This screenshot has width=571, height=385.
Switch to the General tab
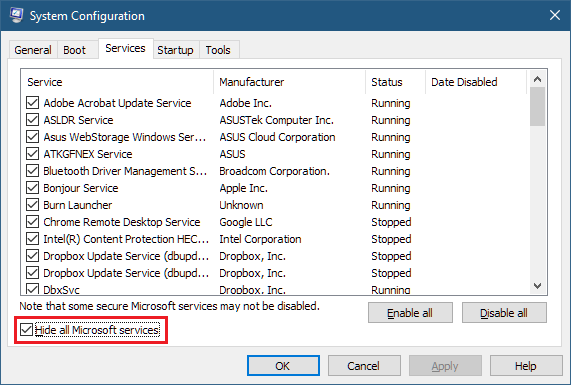tap(33, 50)
